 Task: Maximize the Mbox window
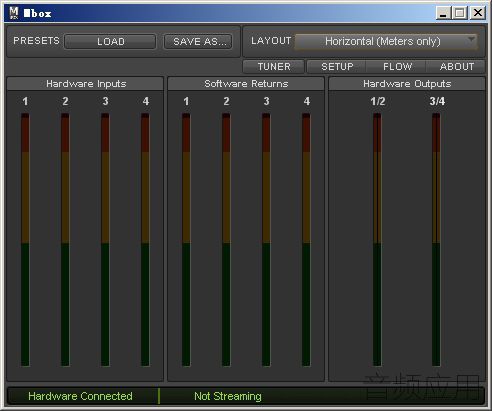tap(460, 13)
